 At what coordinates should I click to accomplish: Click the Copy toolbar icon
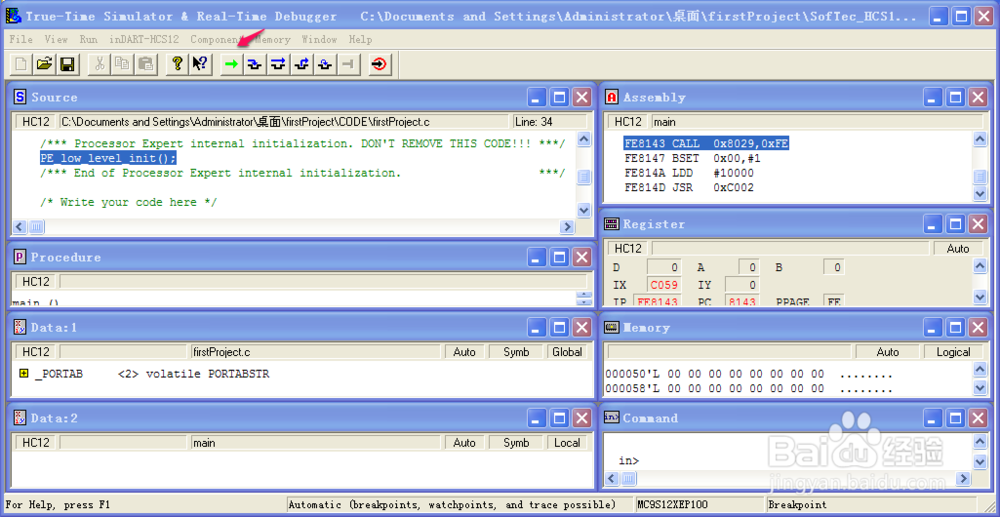(123, 64)
